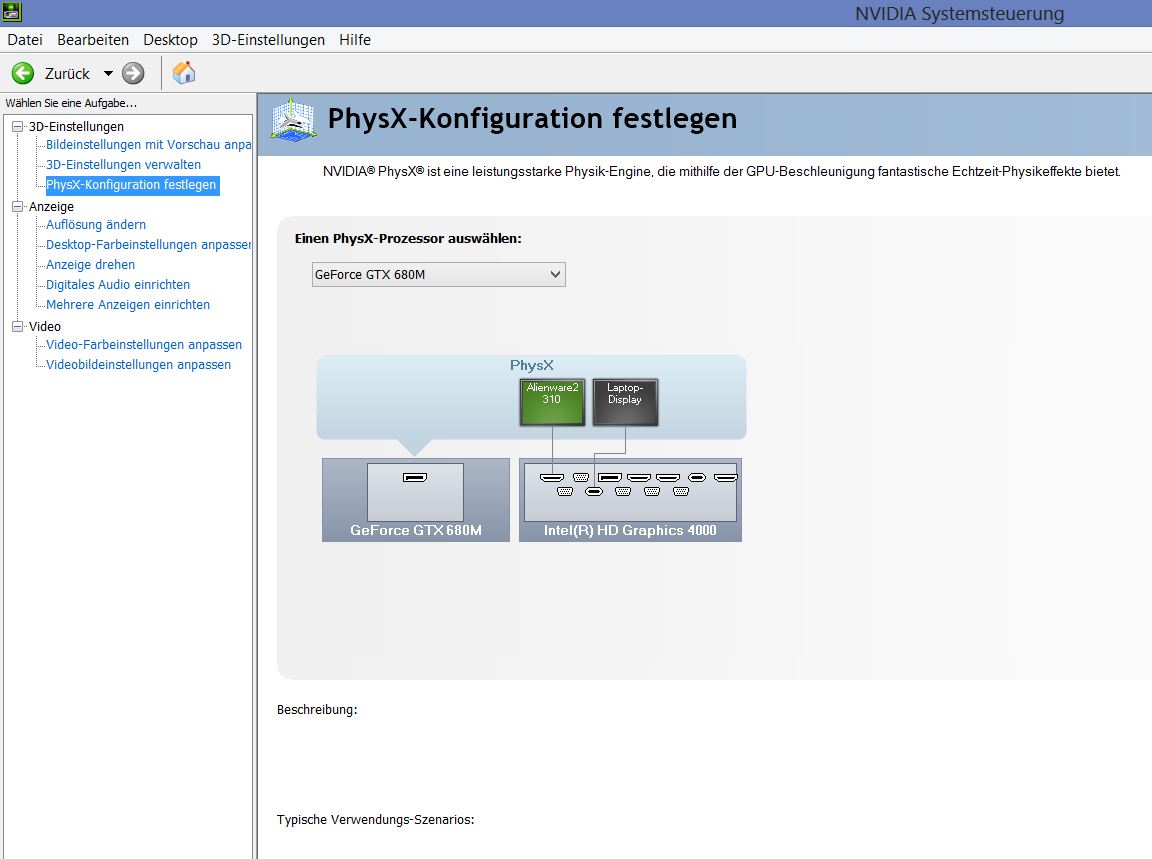Open the 3D-Einstellungen menu

tap(268, 40)
